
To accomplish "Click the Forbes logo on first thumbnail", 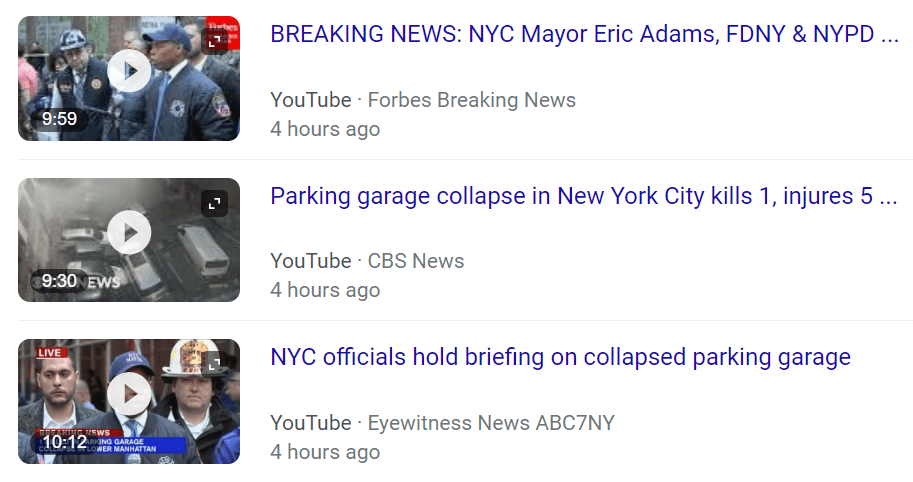I will [x=222, y=25].
